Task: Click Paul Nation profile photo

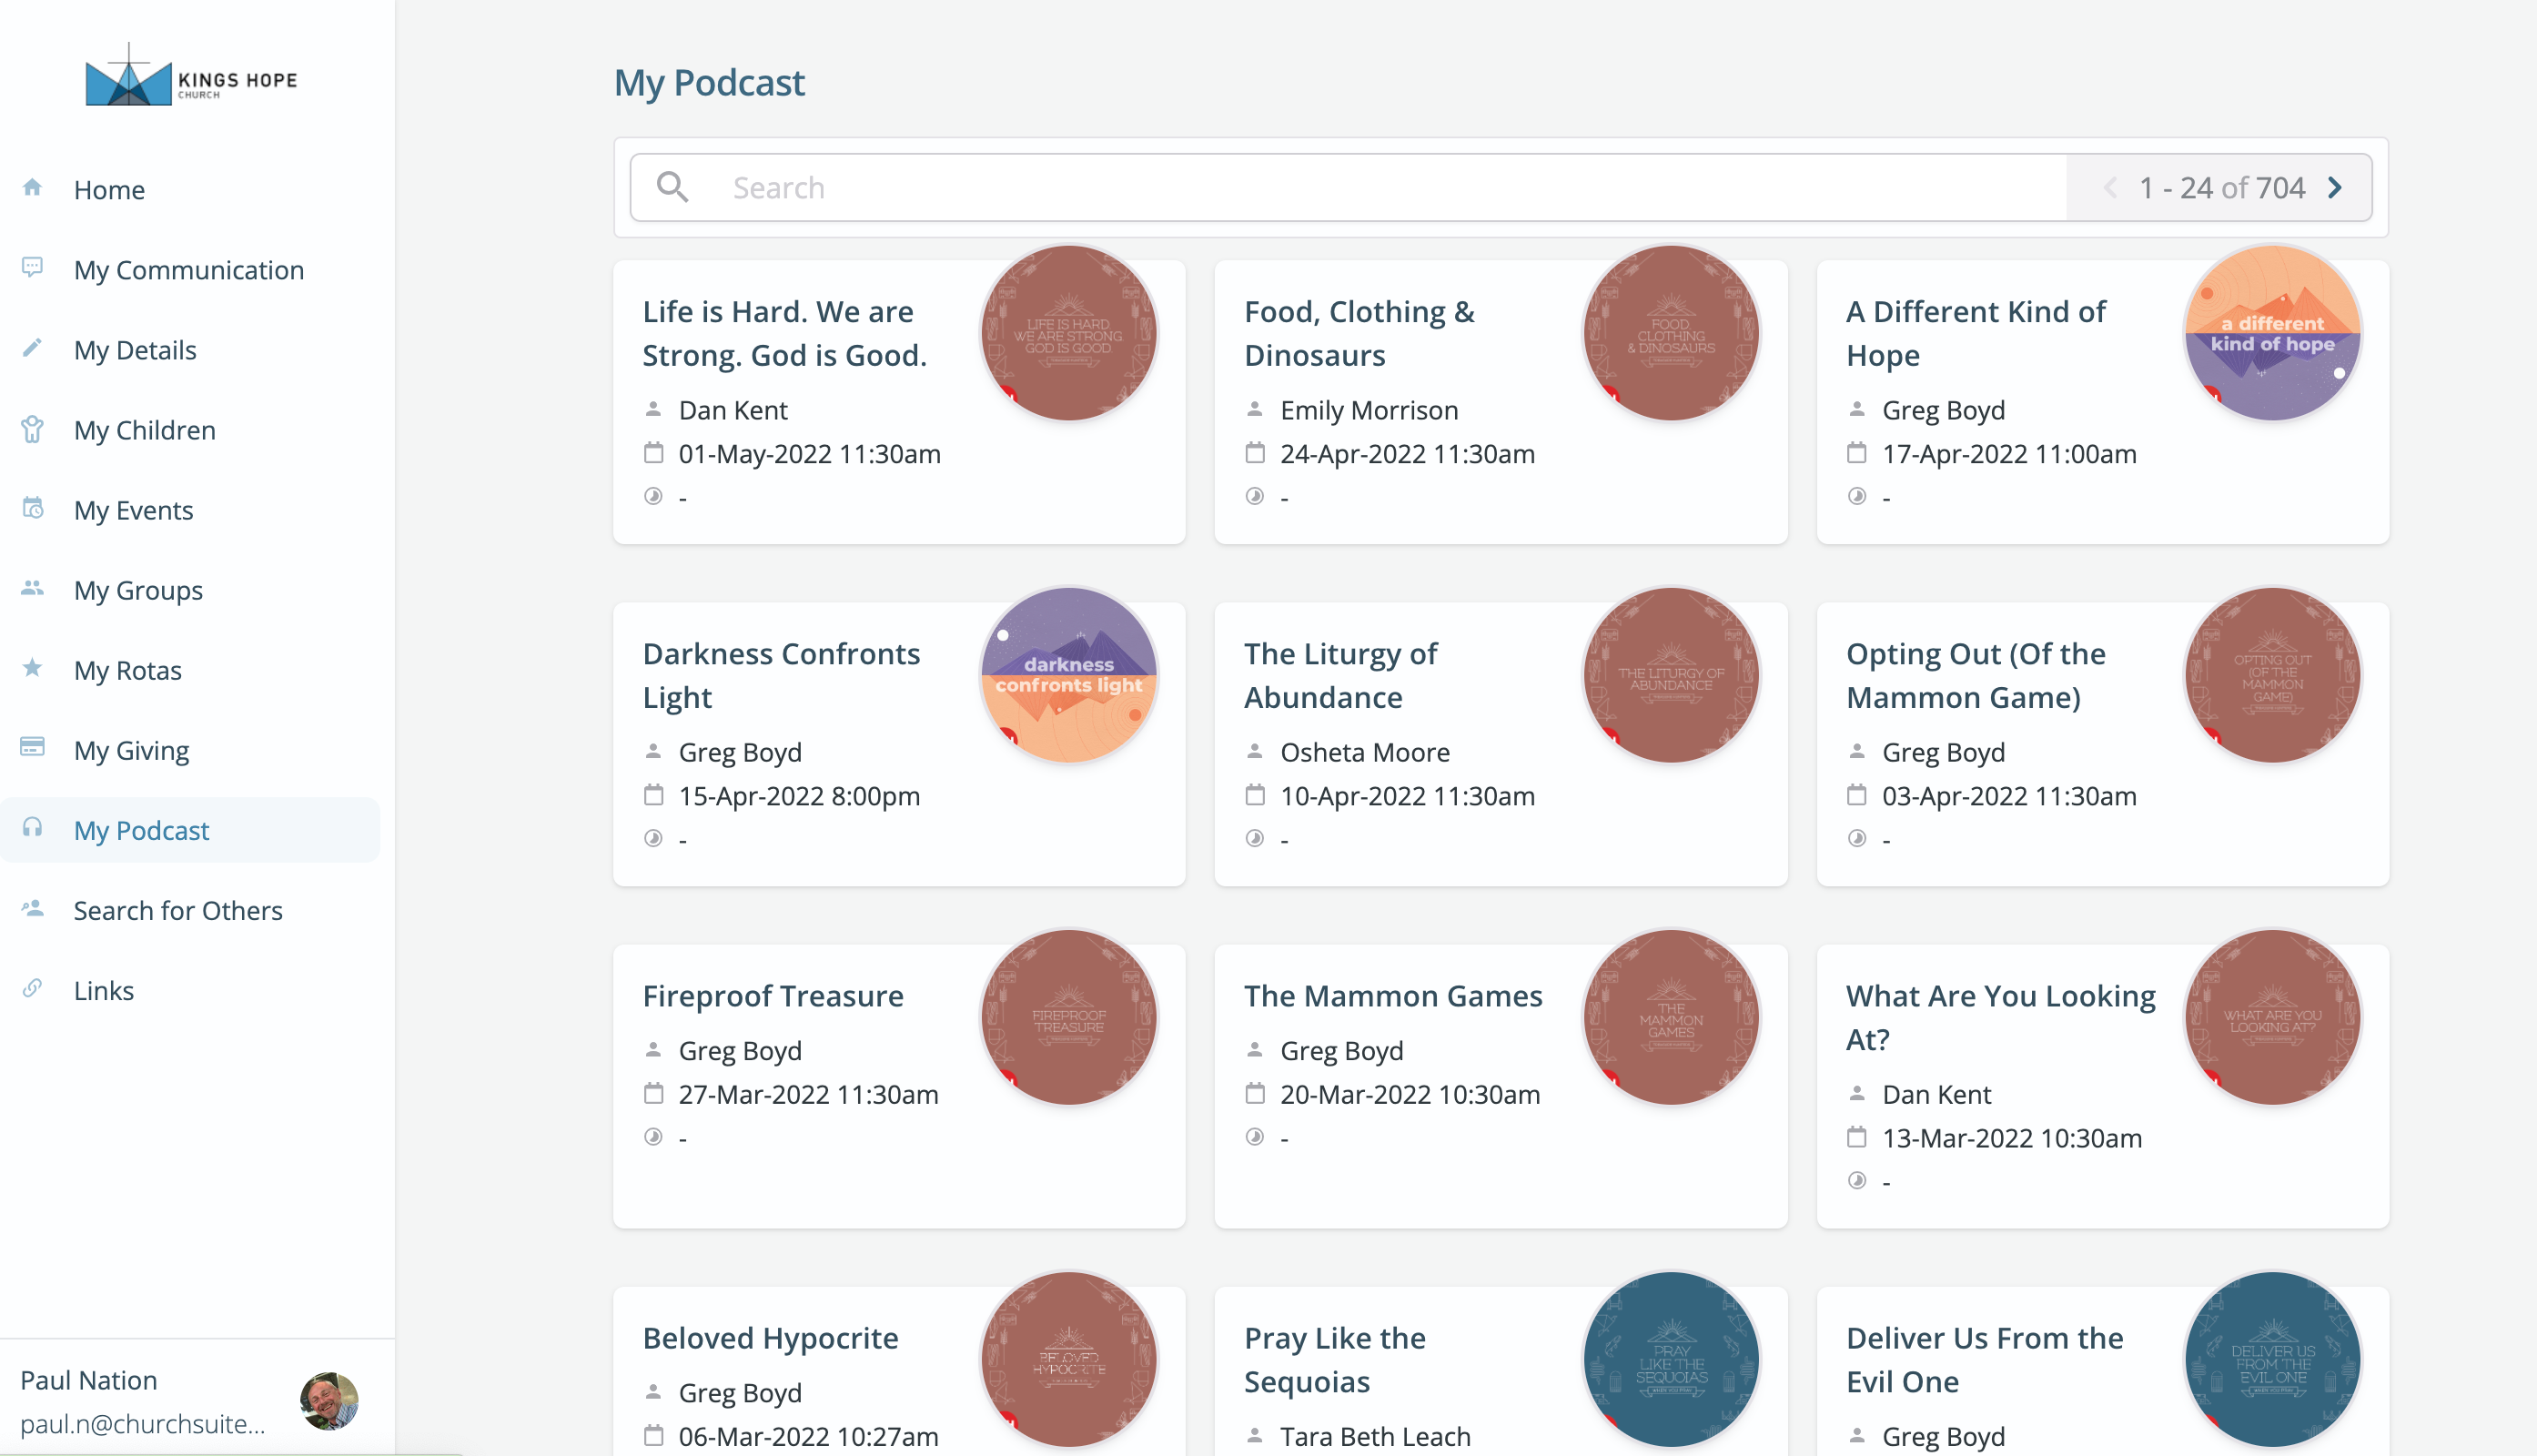Action: click(x=329, y=1400)
